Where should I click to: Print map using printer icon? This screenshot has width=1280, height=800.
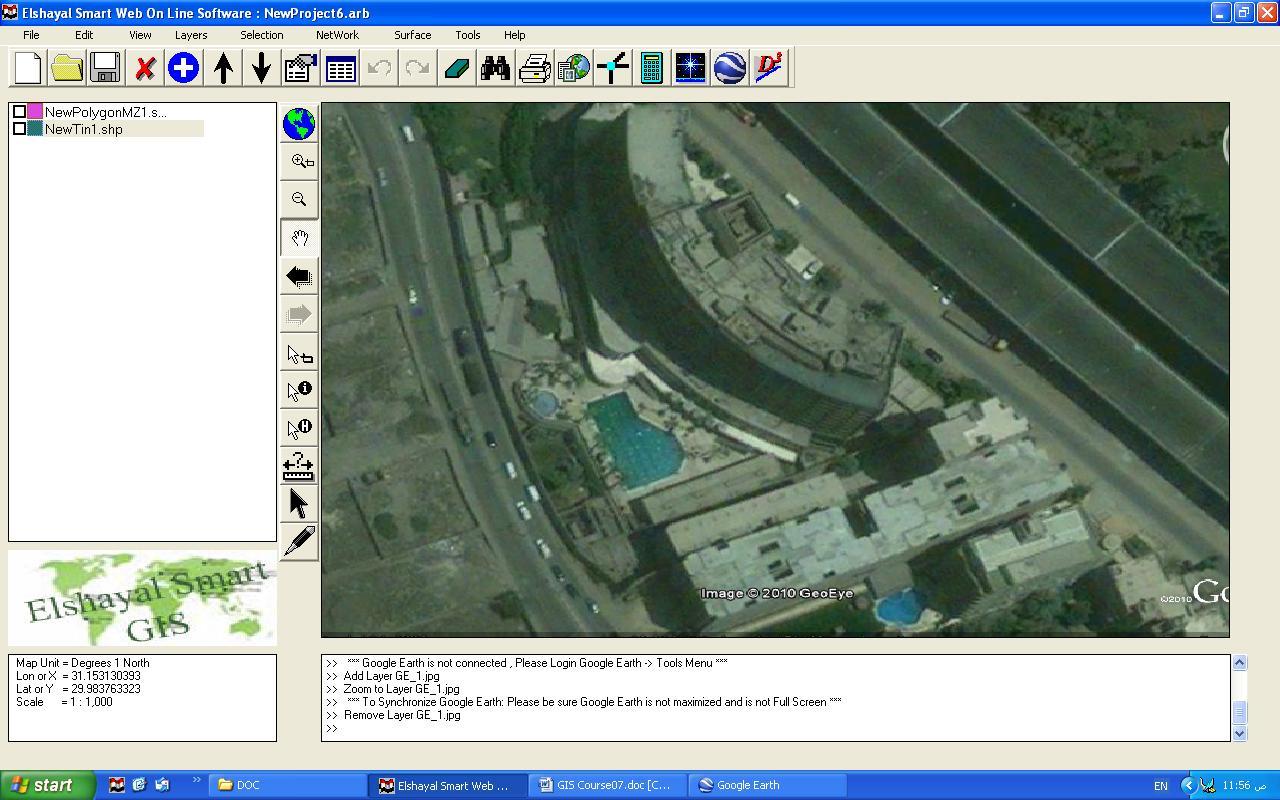point(534,68)
